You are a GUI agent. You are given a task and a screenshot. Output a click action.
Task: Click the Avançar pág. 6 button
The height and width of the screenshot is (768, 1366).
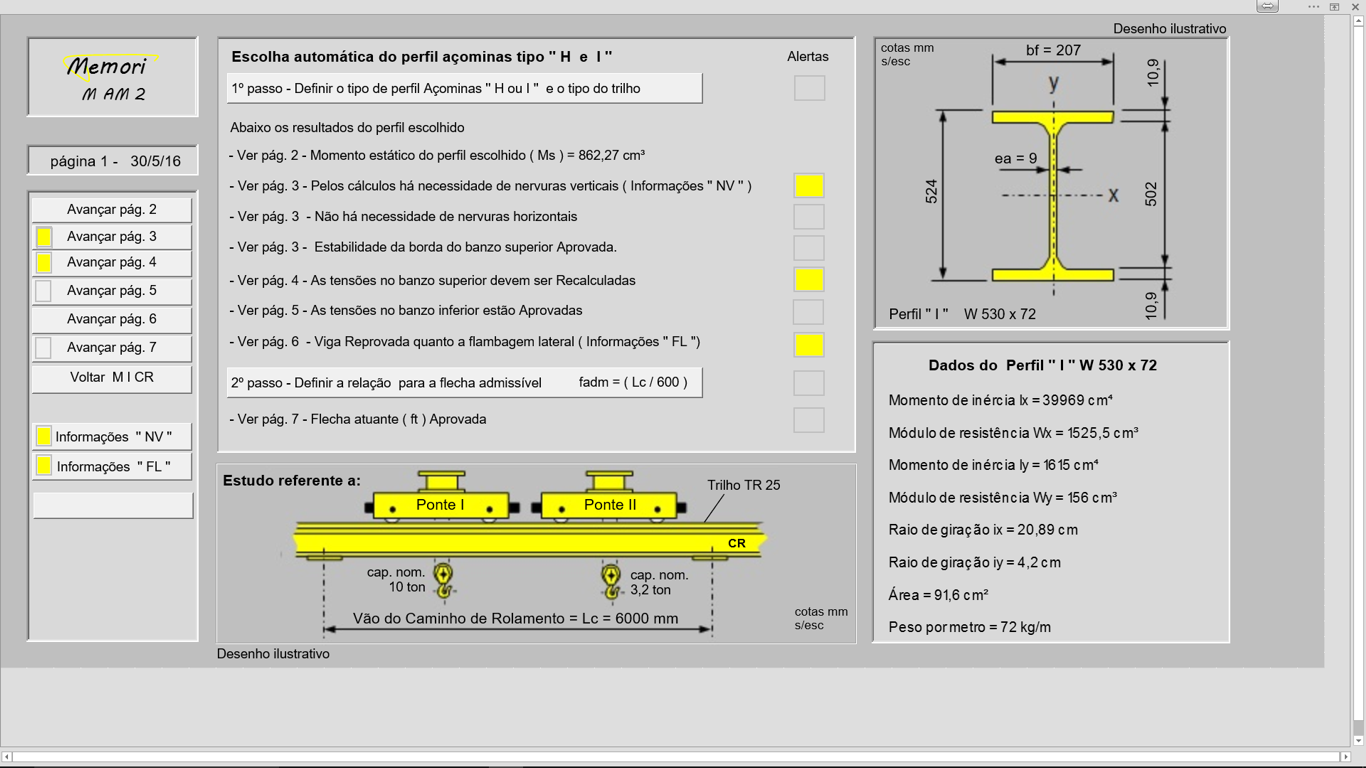[x=112, y=318]
